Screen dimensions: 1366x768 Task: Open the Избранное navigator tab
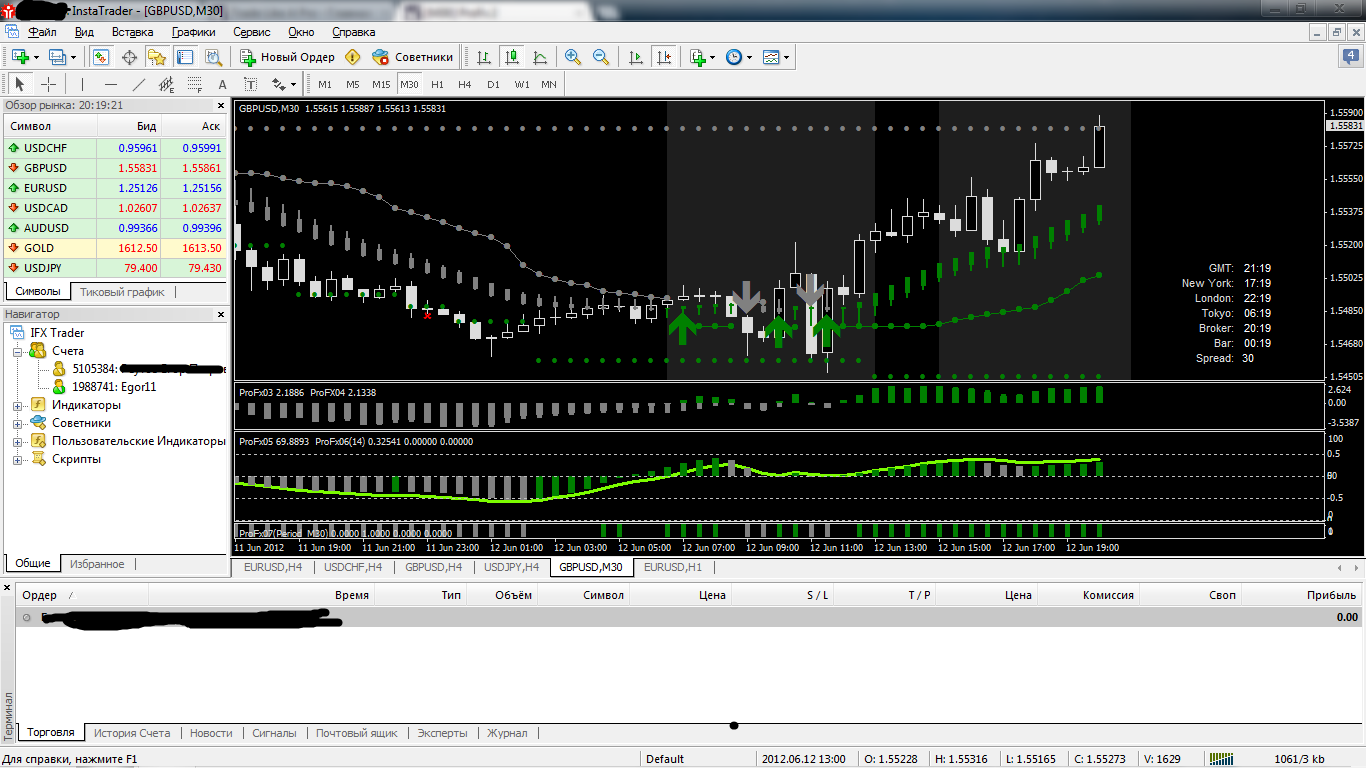(97, 564)
